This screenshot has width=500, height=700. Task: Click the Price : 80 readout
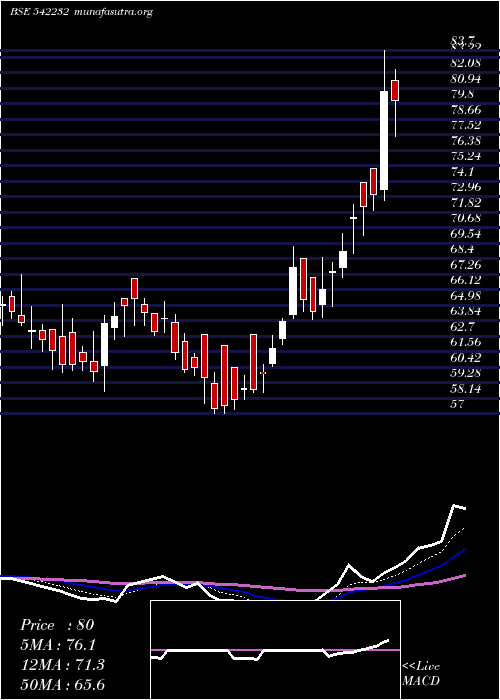57,625
